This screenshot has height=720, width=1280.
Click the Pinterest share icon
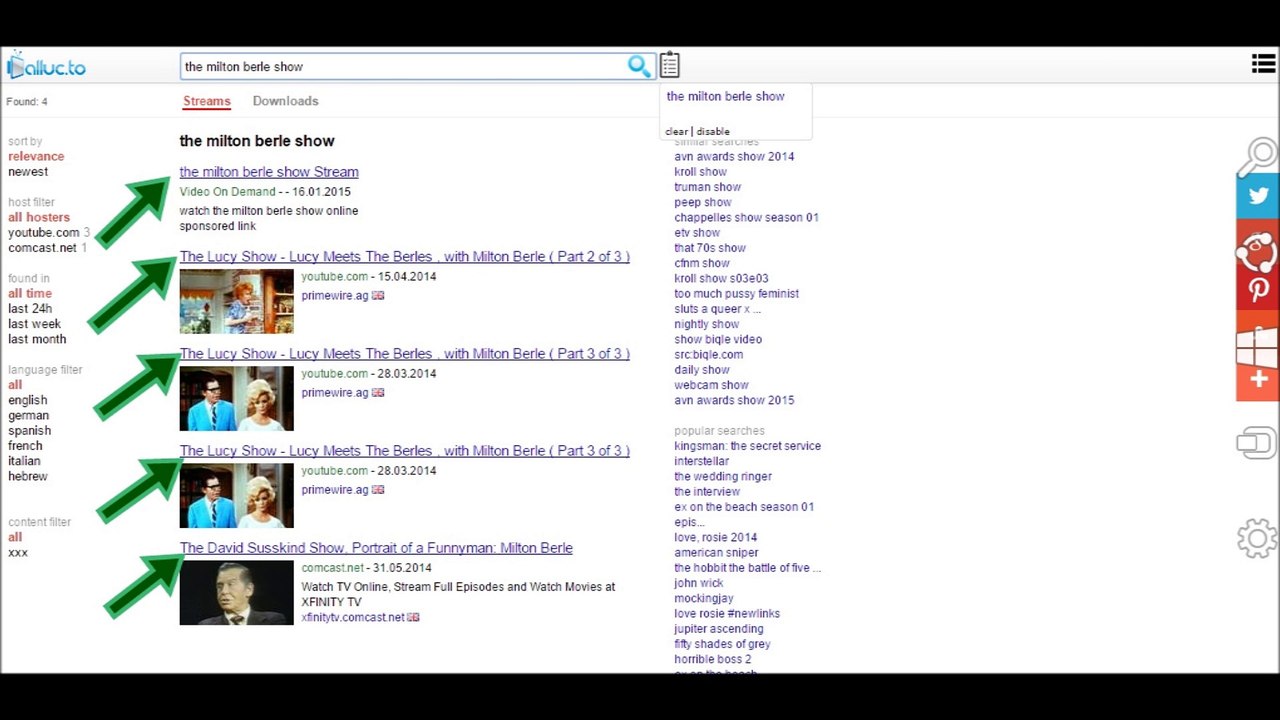tap(1258, 290)
